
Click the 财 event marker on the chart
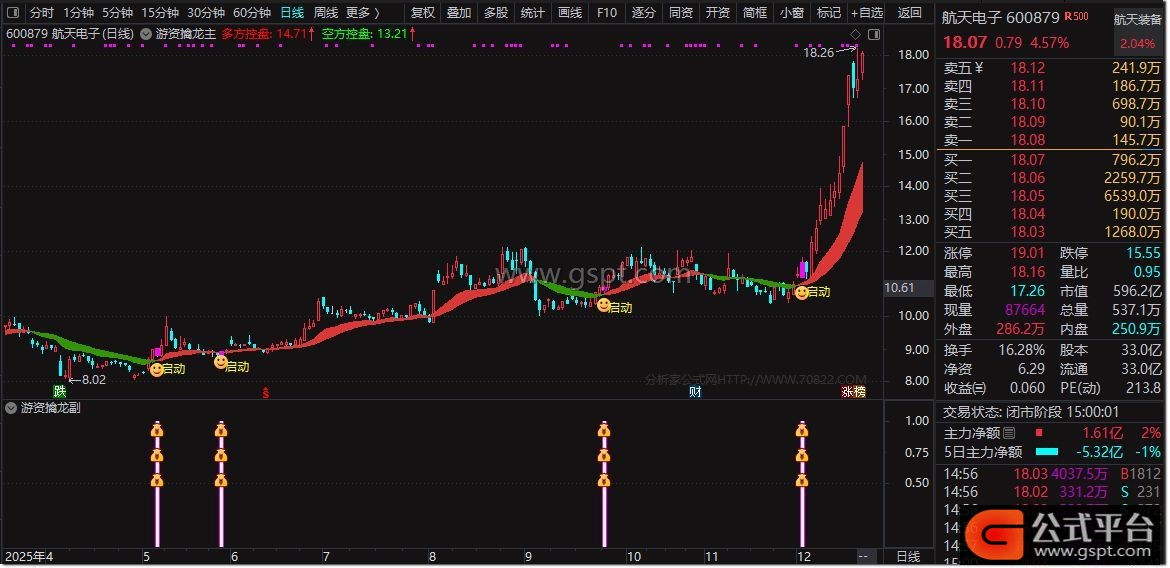(x=696, y=391)
